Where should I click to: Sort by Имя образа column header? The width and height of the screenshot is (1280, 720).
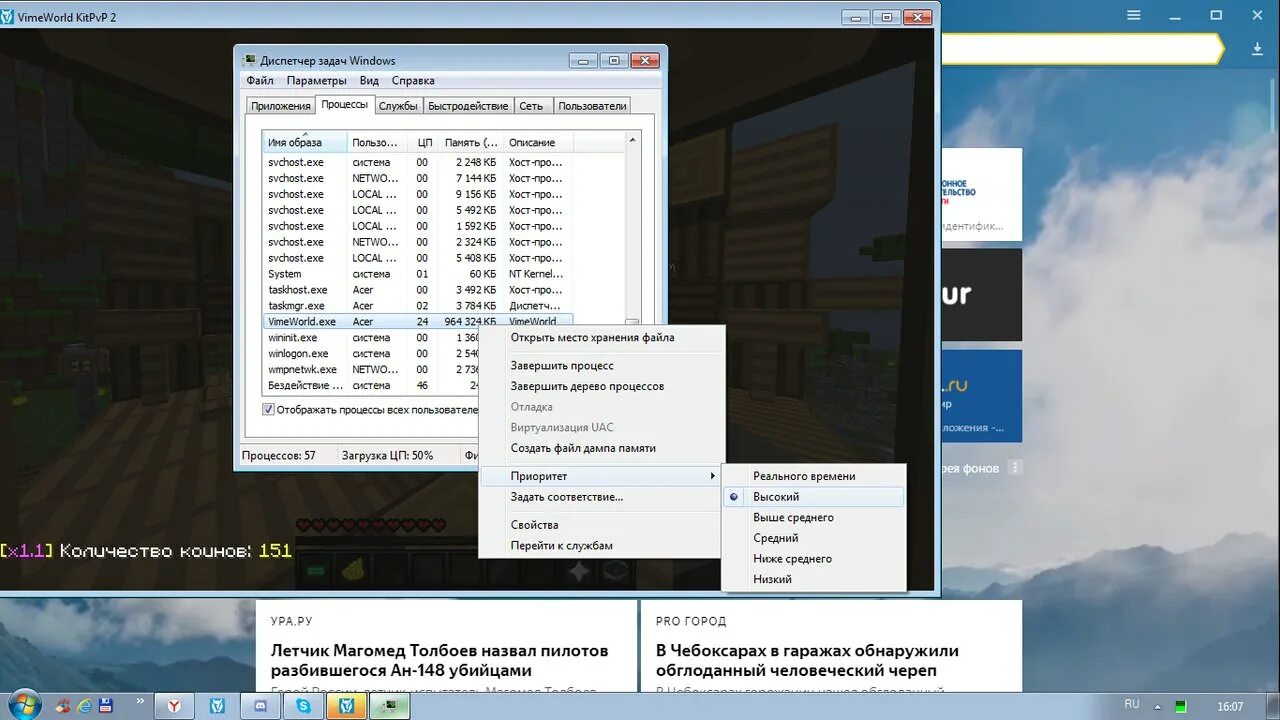305,142
